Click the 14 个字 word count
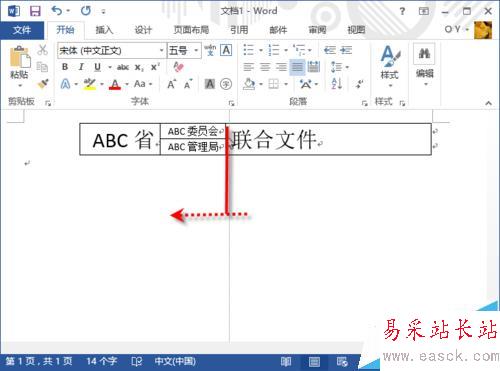 102,361
